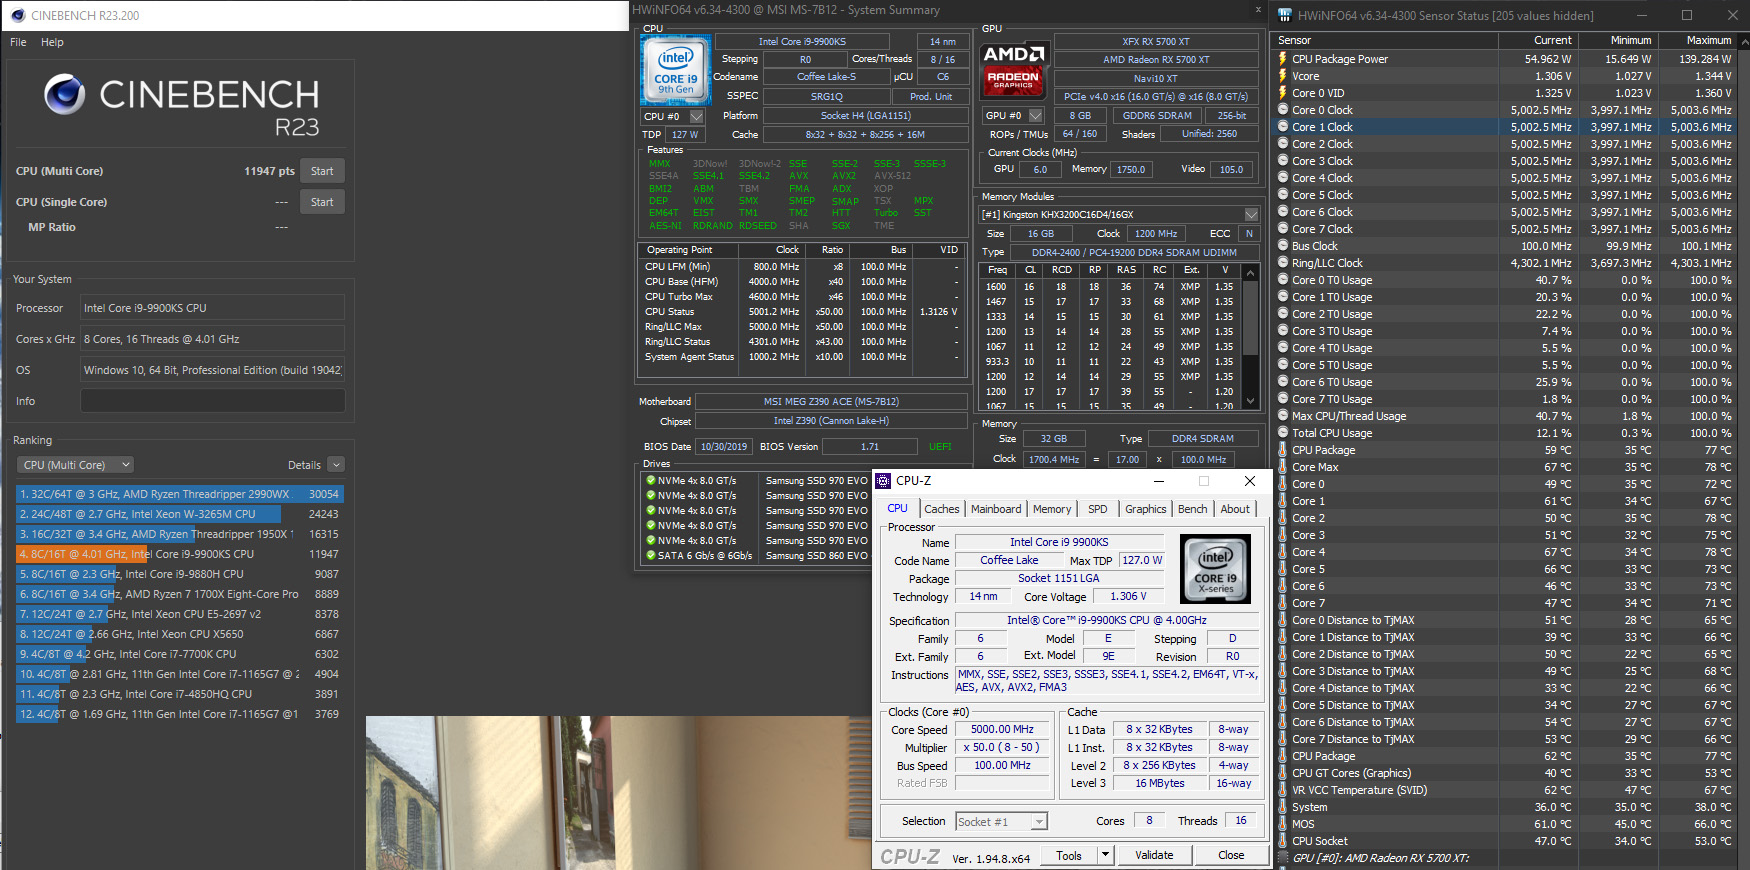
Task: Click the Sensor Status scrollbar up arrow
Action: click(x=1744, y=40)
